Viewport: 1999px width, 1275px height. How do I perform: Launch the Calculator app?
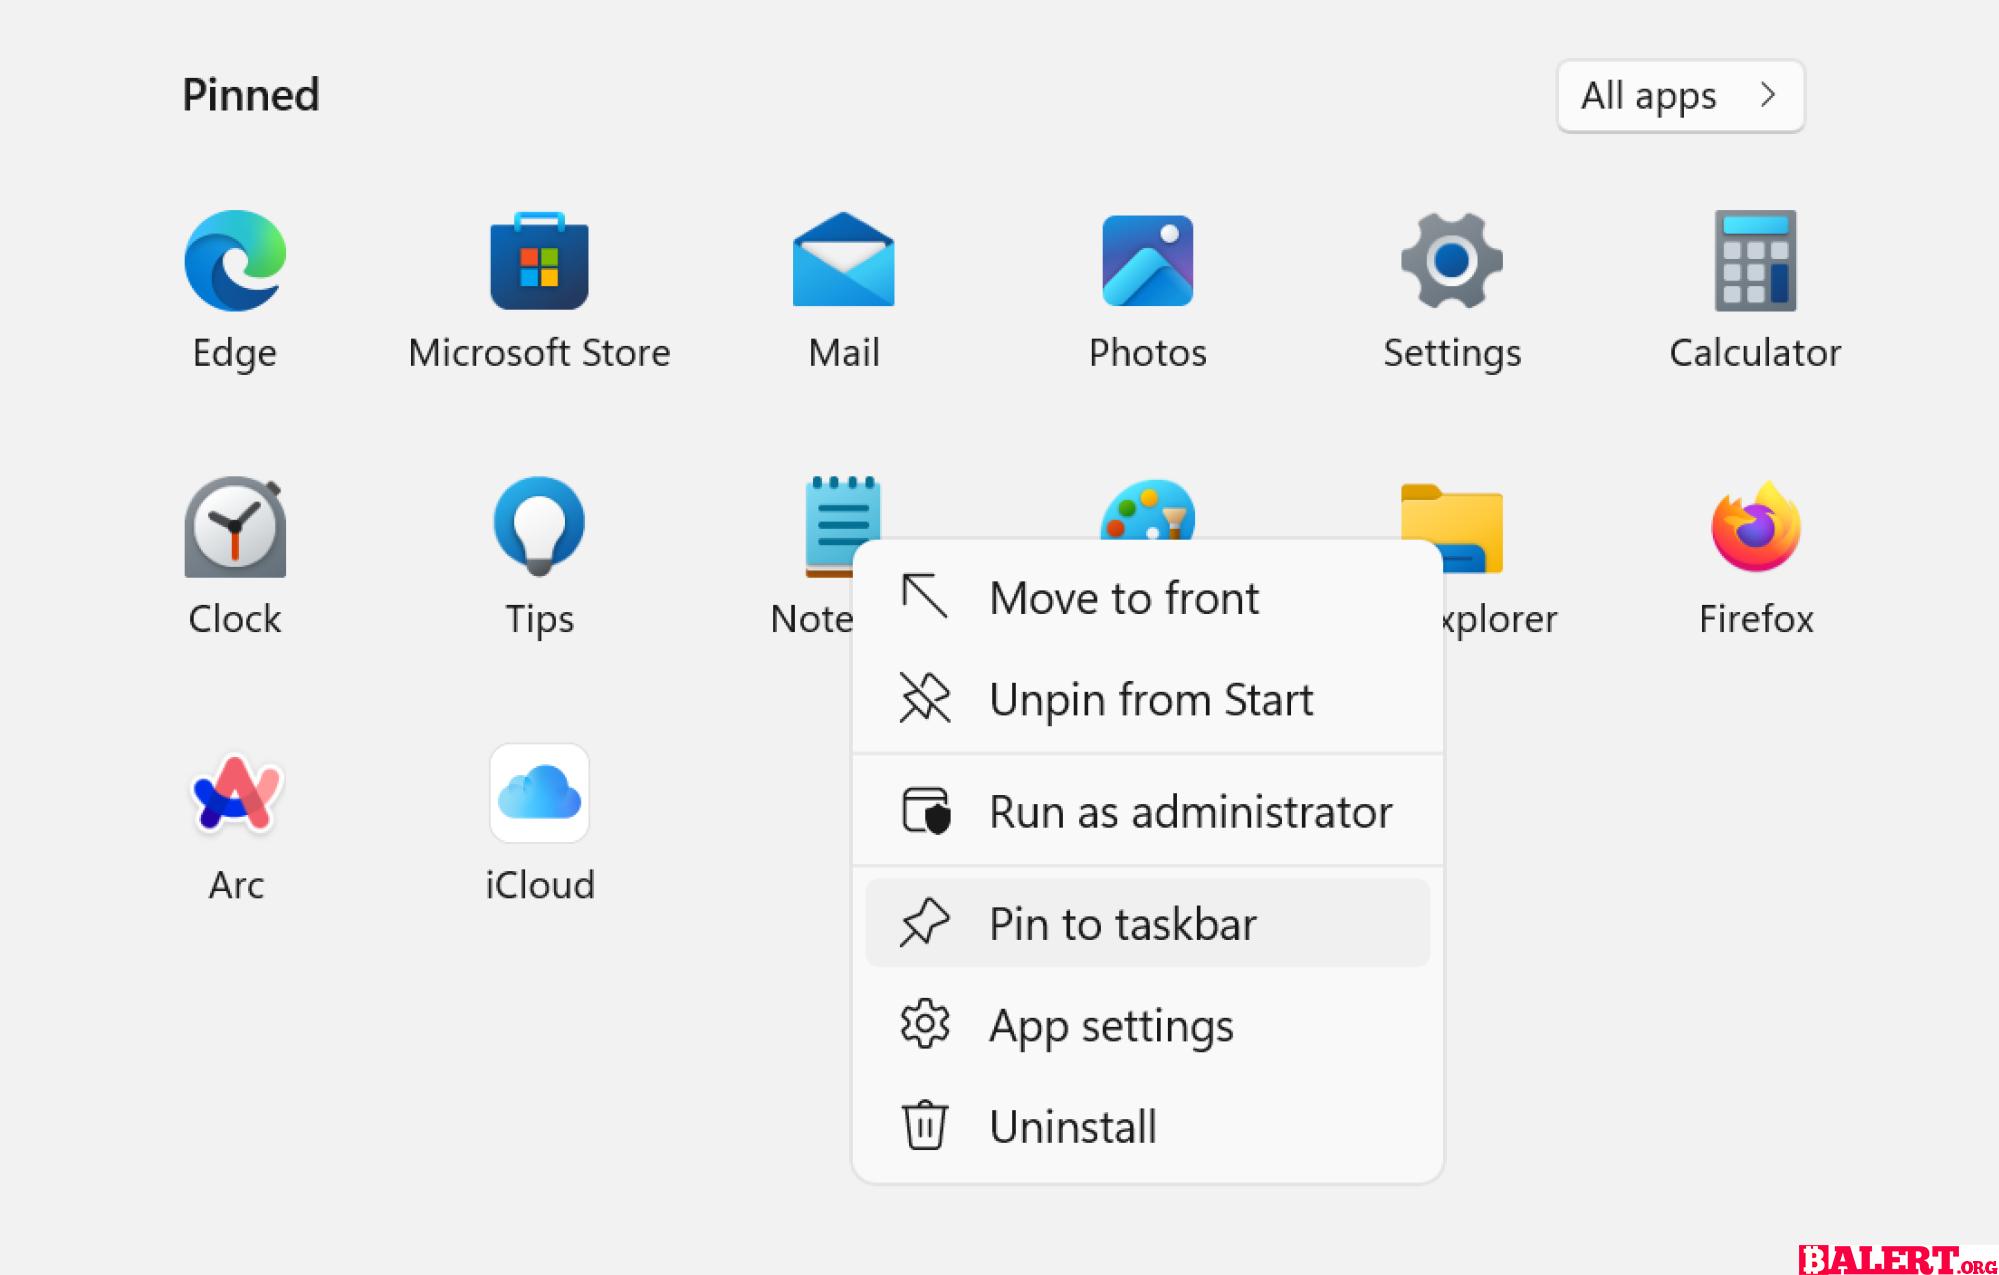tap(1755, 261)
